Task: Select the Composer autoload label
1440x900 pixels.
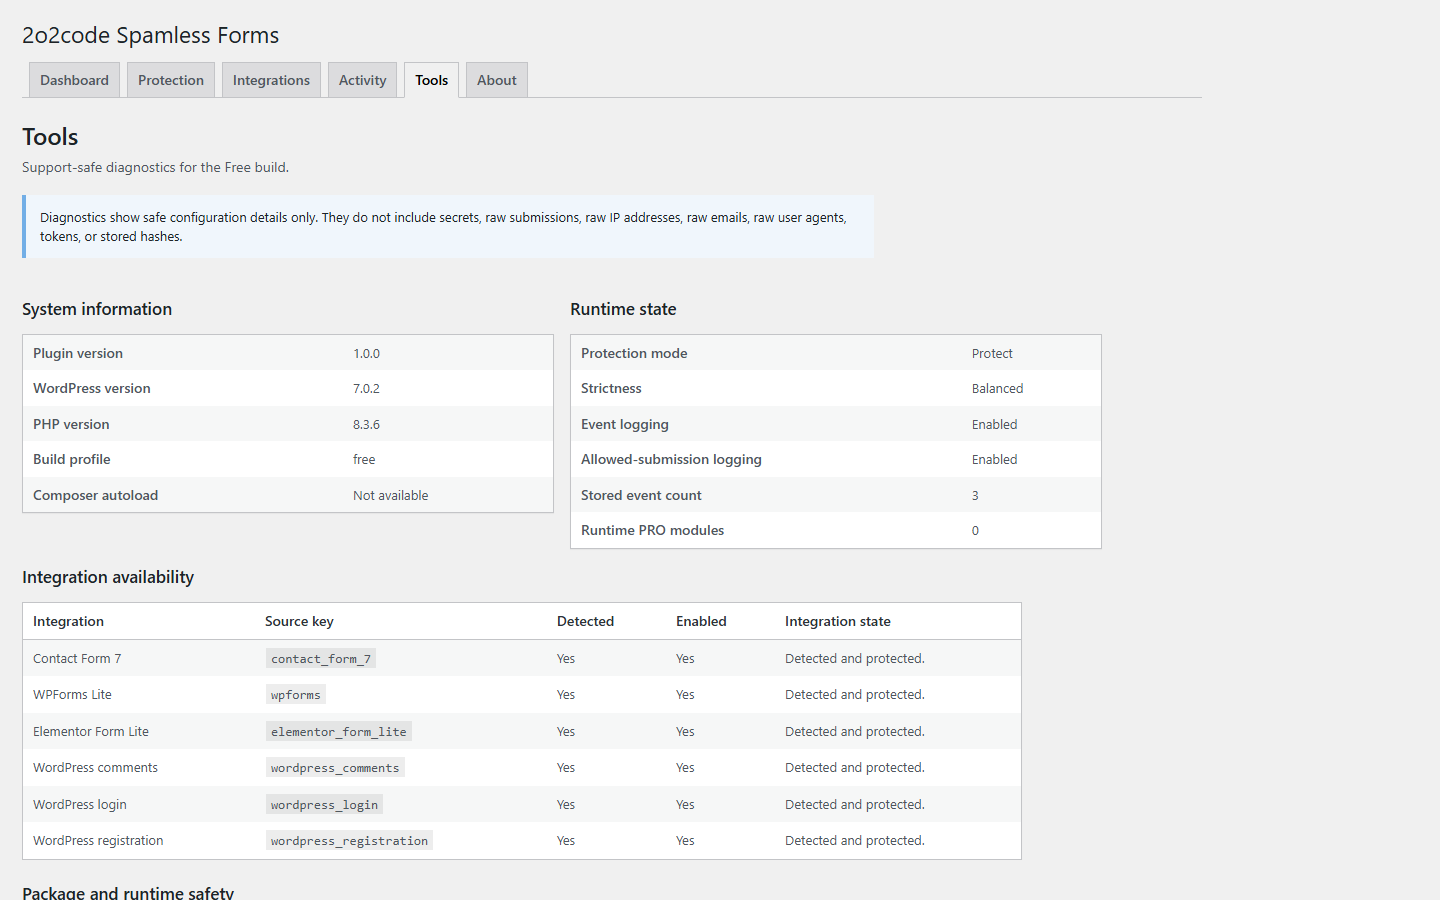Action: pos(96,495)
